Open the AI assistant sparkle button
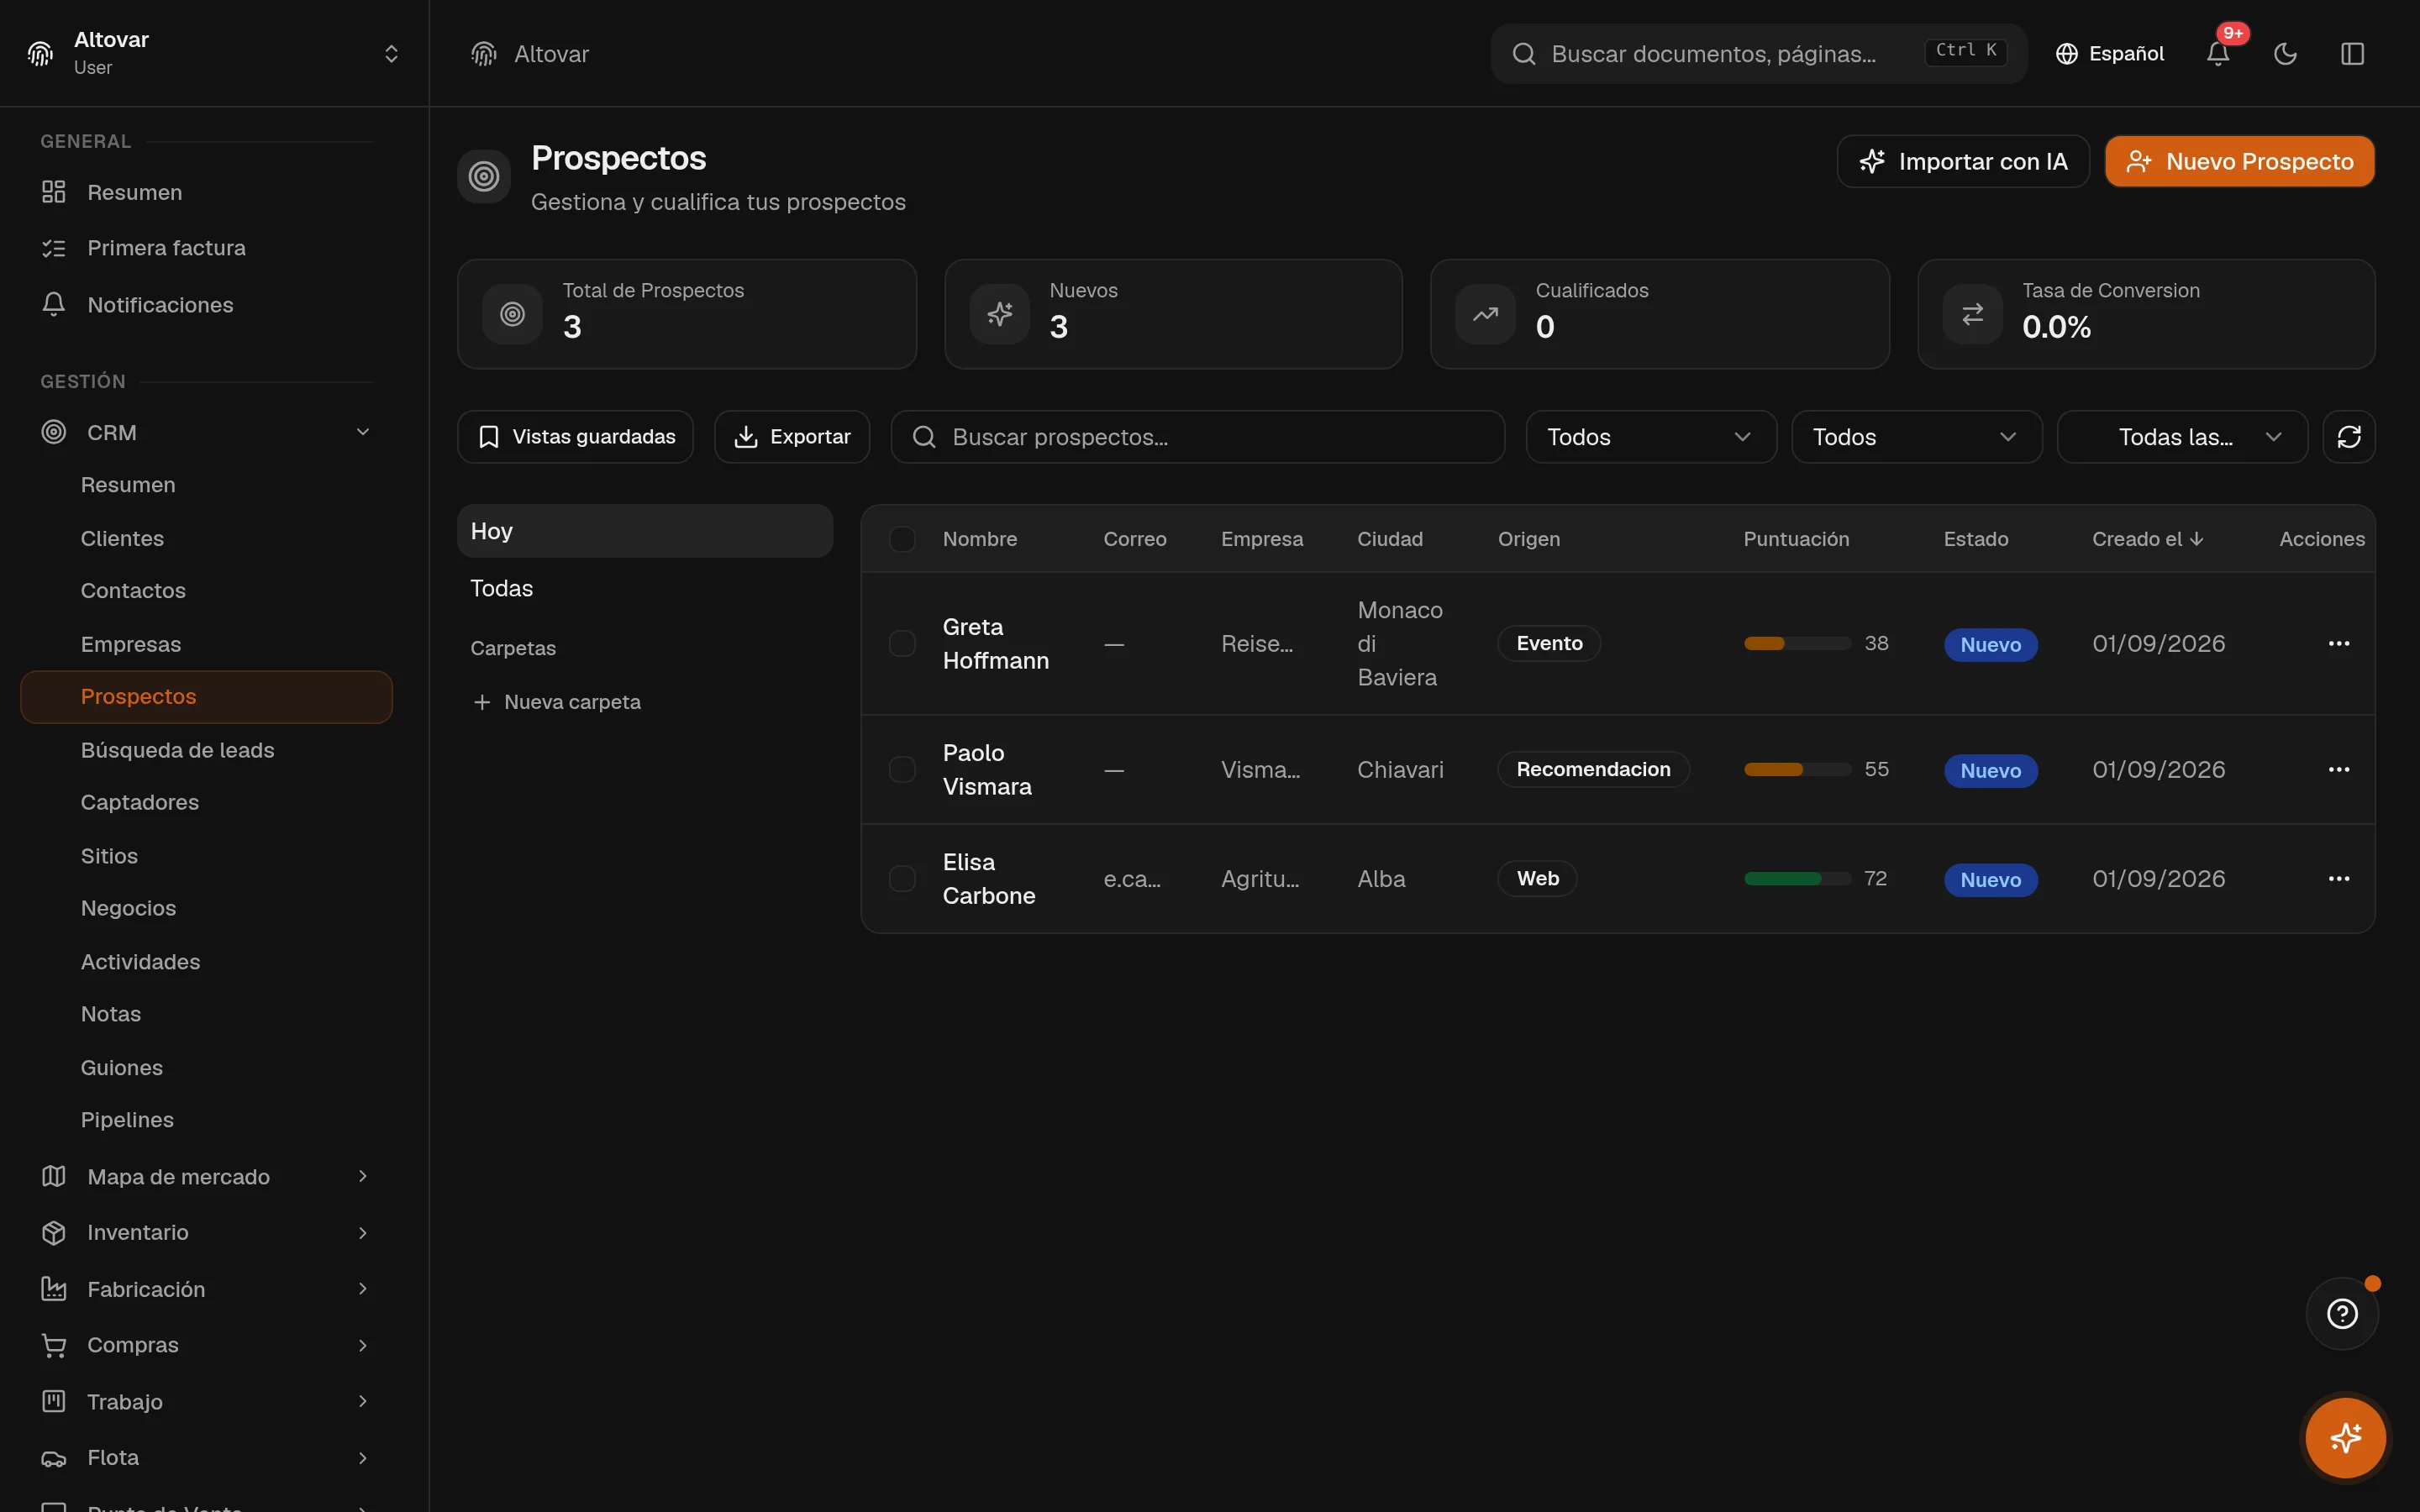 pyautogui.click(x=2345, y=1438)
